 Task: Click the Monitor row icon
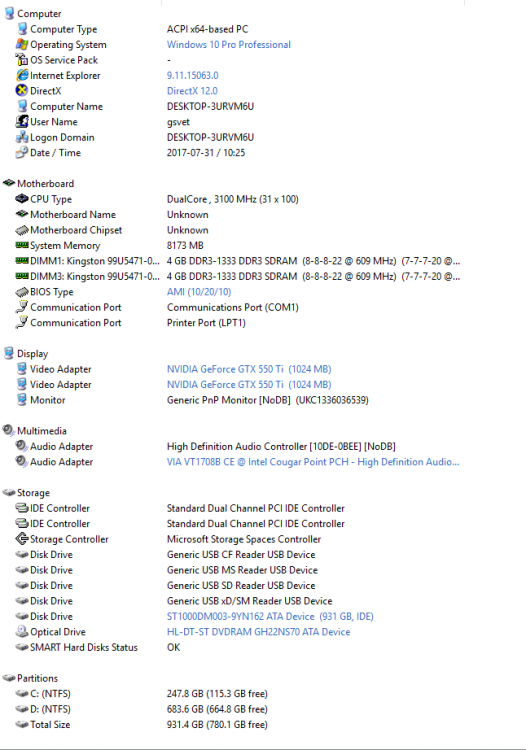pyautogui.click(x=22, y=400)
